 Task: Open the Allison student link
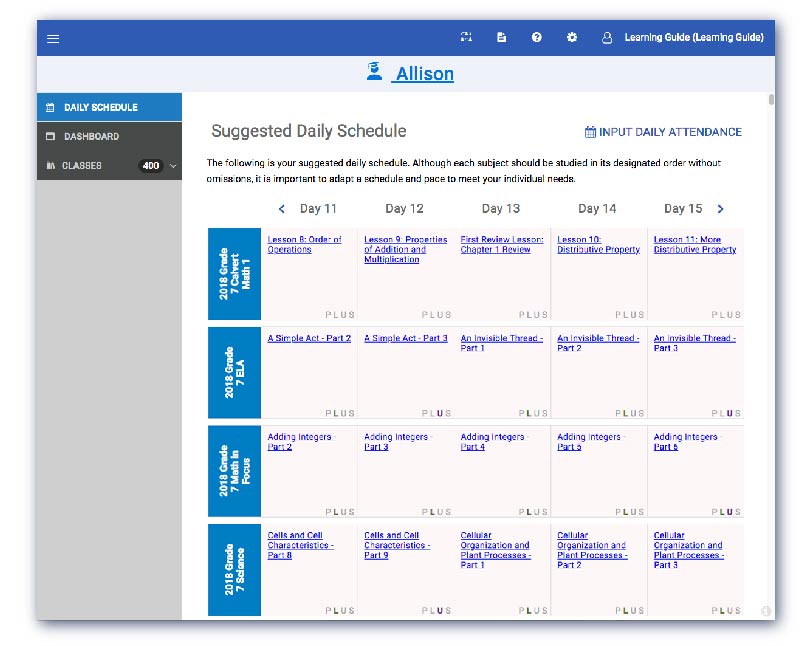click(424, 74)
